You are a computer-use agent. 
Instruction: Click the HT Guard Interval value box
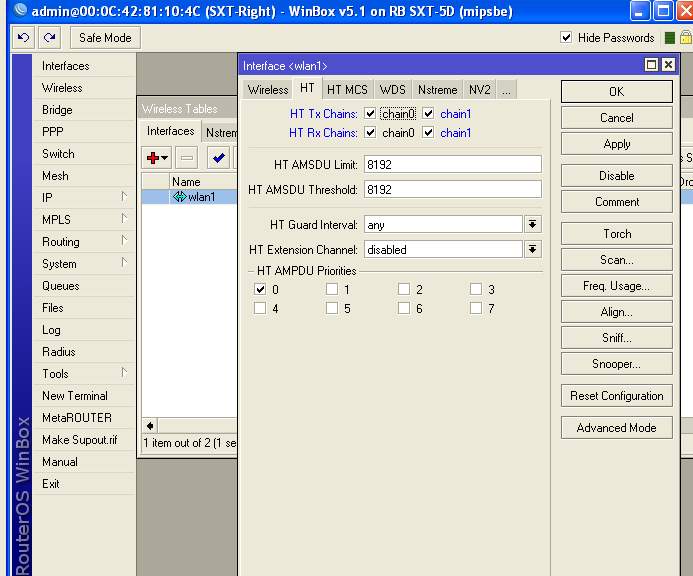[443, 225]
